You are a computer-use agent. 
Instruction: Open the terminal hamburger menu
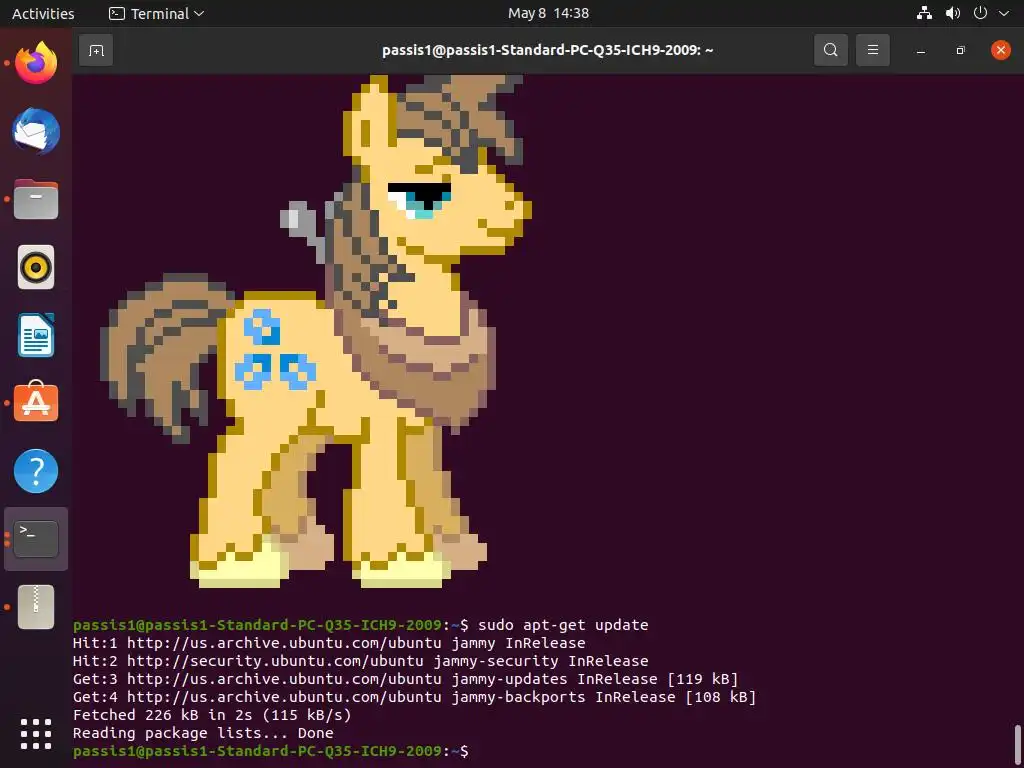tap(872, 50)
